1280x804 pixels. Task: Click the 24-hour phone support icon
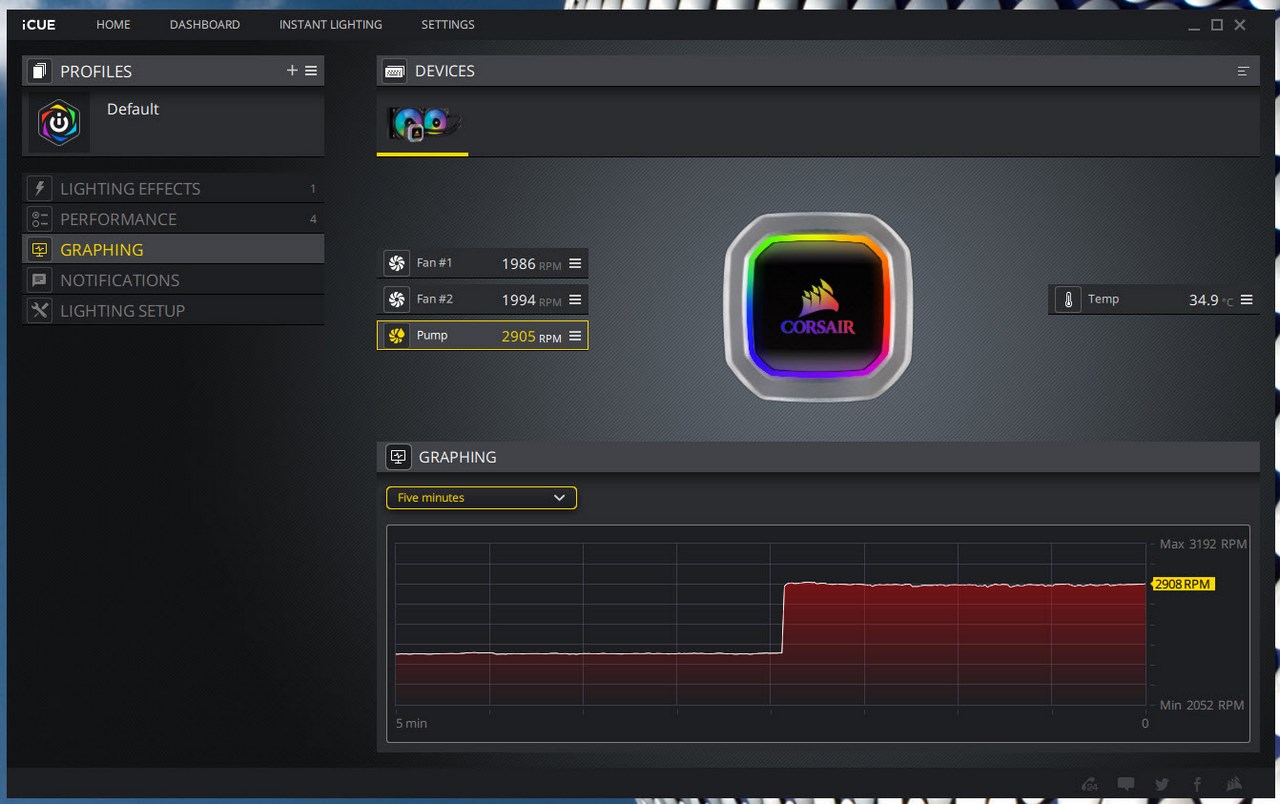(1090, 785)
